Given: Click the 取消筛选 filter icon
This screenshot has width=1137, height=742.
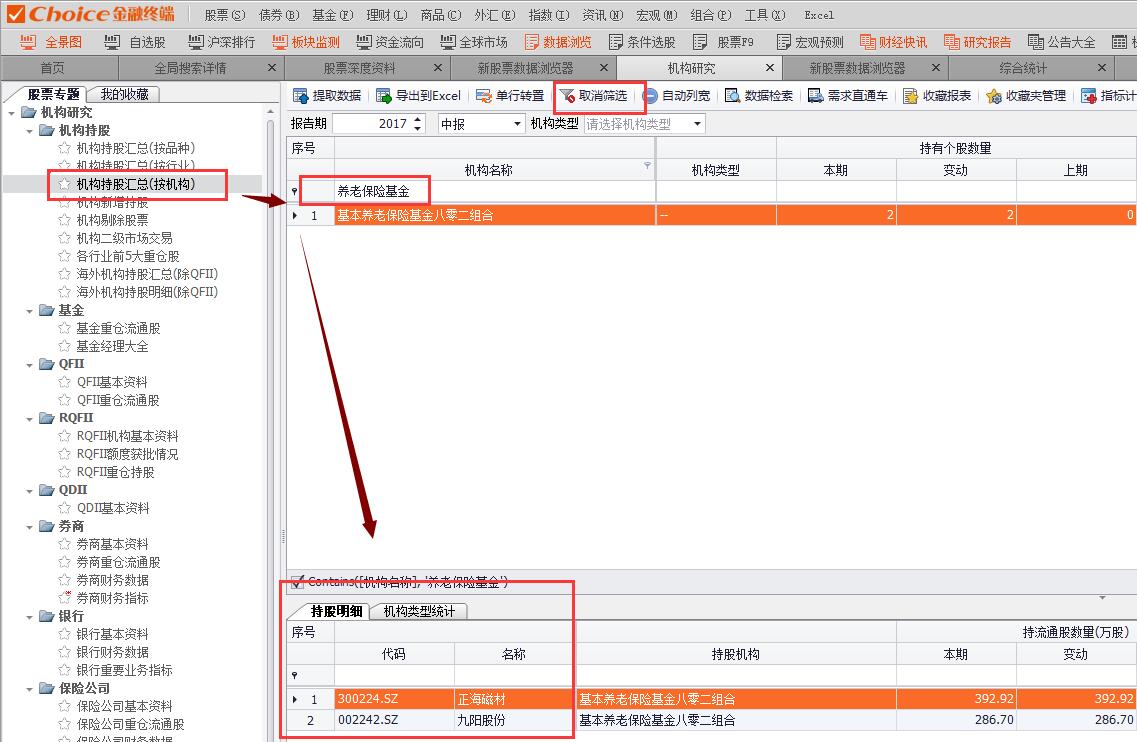Looking at the screenshot, I should (x=567, y=96).
